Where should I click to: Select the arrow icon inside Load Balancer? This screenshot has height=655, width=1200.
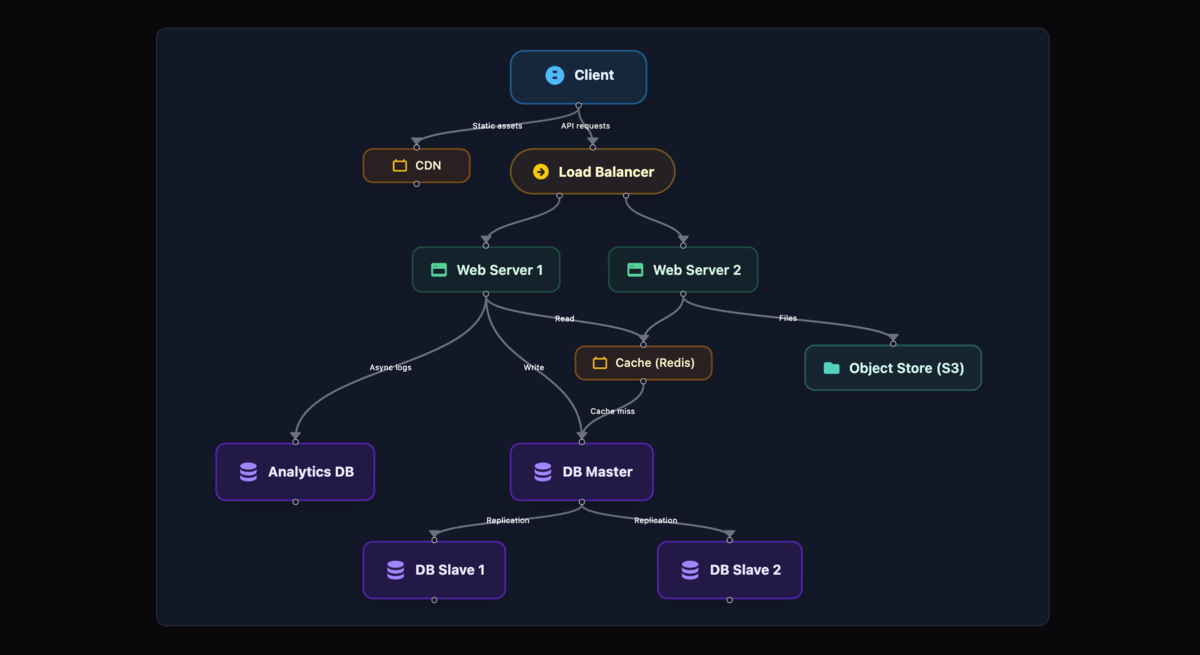pyautogui.click(x=540, y=171)
